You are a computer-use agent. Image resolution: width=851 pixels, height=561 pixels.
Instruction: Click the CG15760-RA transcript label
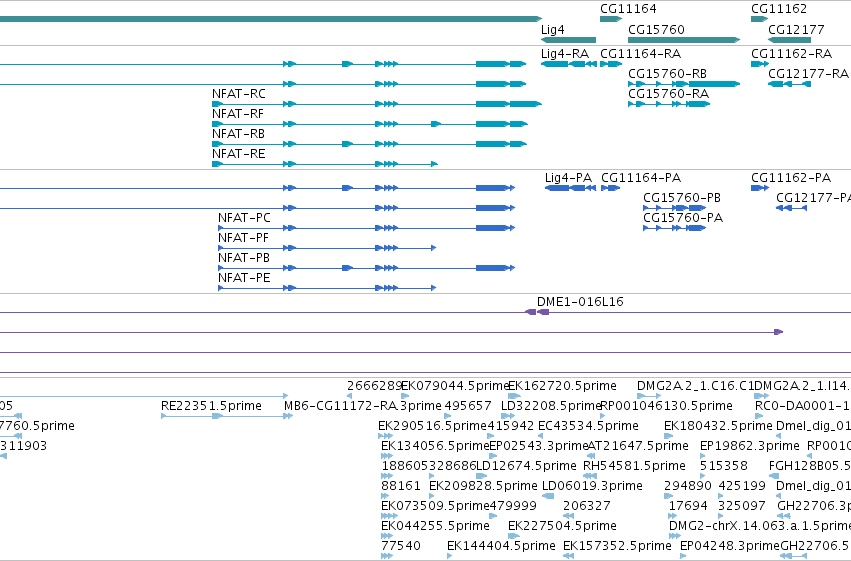tap(669, 94)
